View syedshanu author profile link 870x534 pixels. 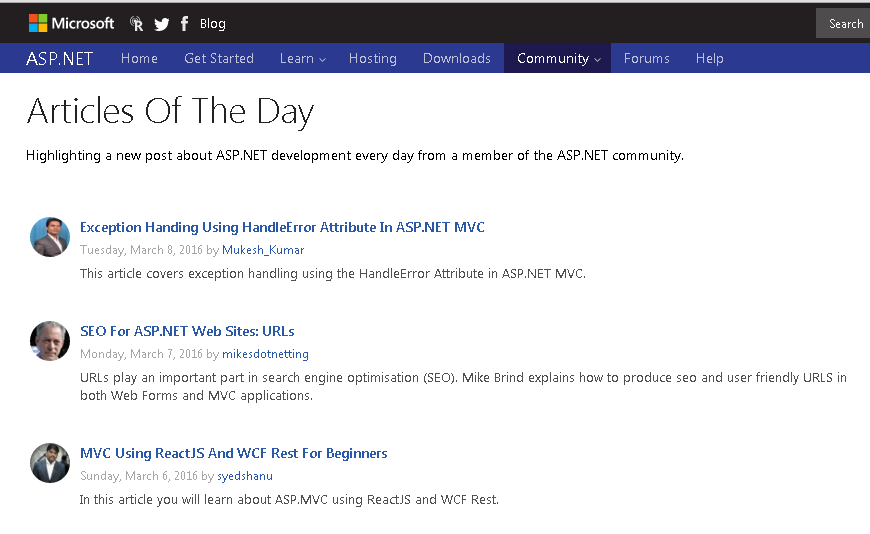coord(245,476)
